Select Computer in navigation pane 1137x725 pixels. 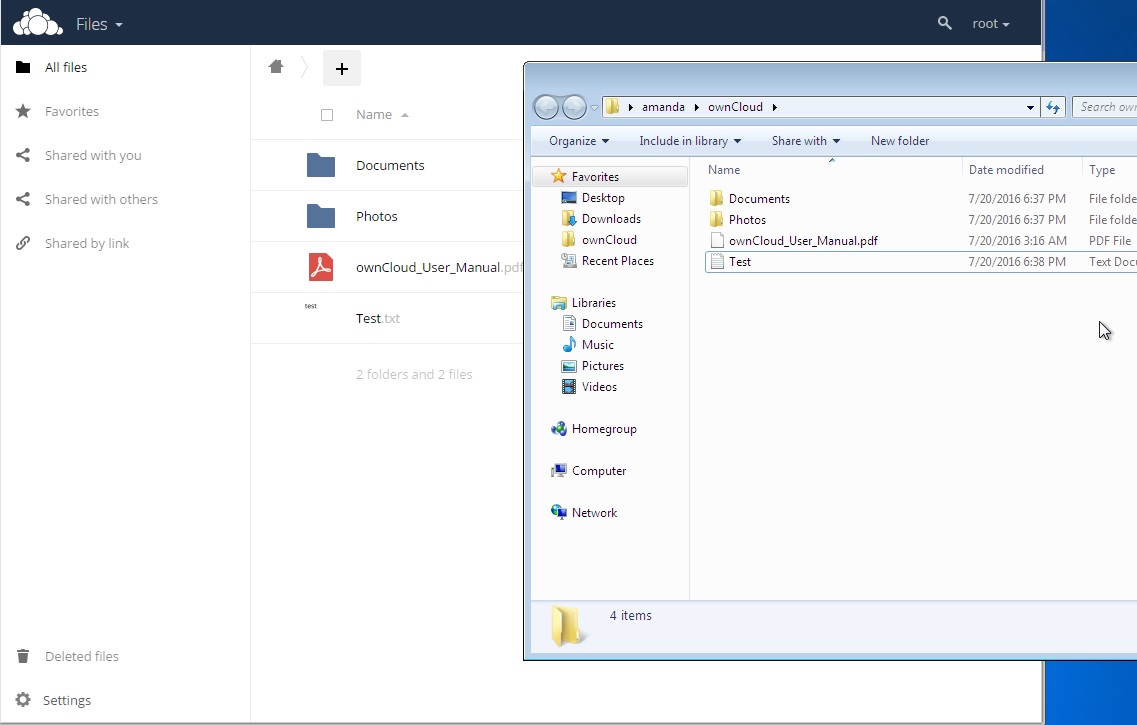tap(598, 471)
